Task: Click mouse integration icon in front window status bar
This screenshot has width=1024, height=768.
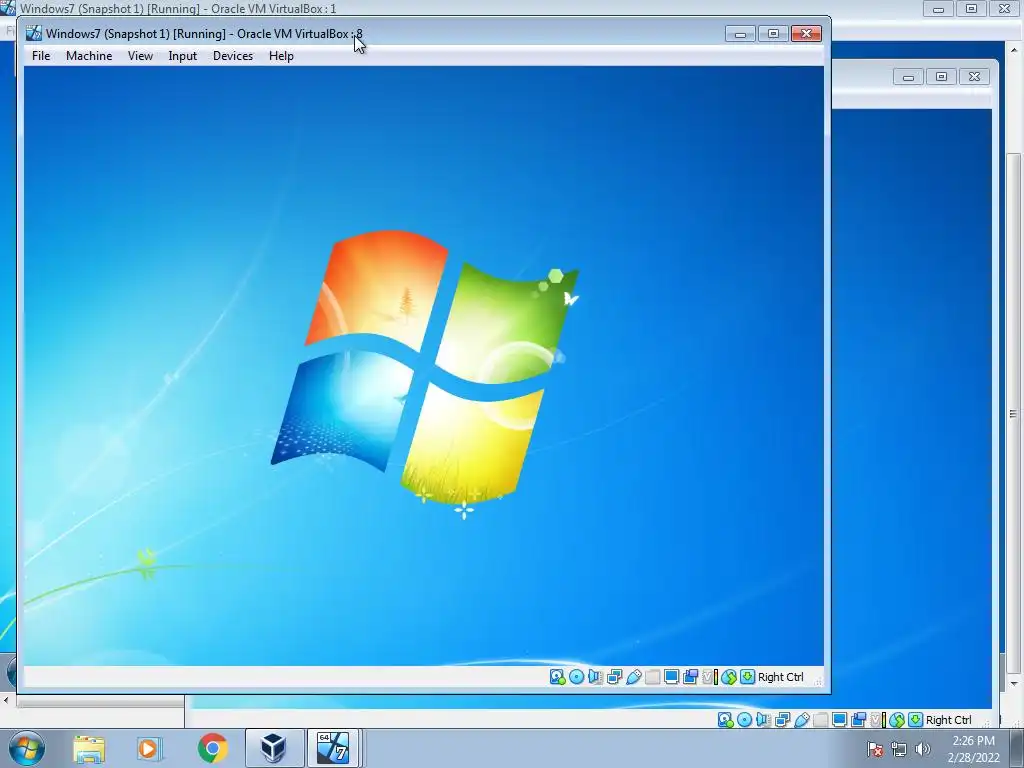Action: click(x=728, y=677)
